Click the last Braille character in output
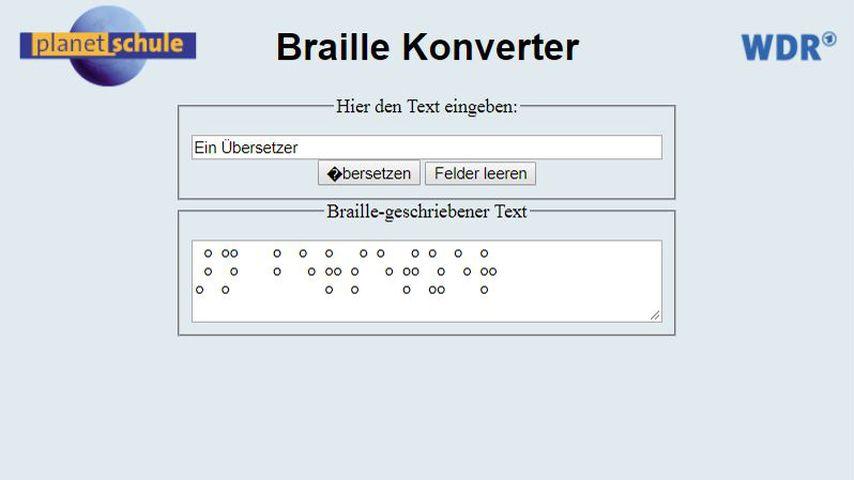This screenshot has width=854, height=480. 485,271
